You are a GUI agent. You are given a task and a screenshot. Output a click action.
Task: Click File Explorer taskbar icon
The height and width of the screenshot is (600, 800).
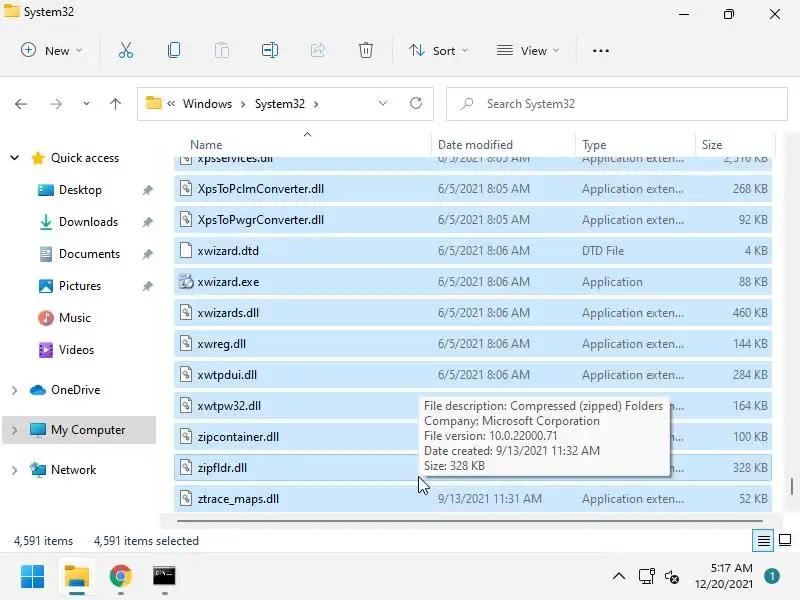pyautogui.click(x=77, y=577)
